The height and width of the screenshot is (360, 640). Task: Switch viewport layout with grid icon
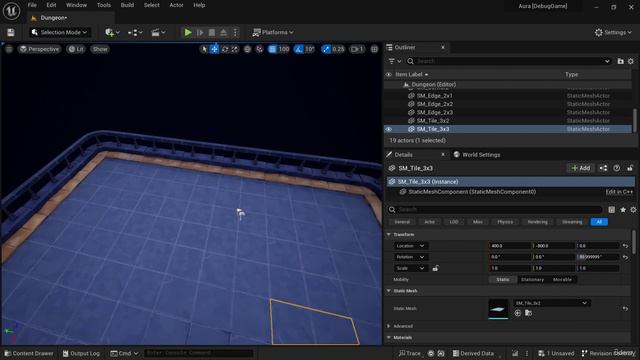click(374, 49)
